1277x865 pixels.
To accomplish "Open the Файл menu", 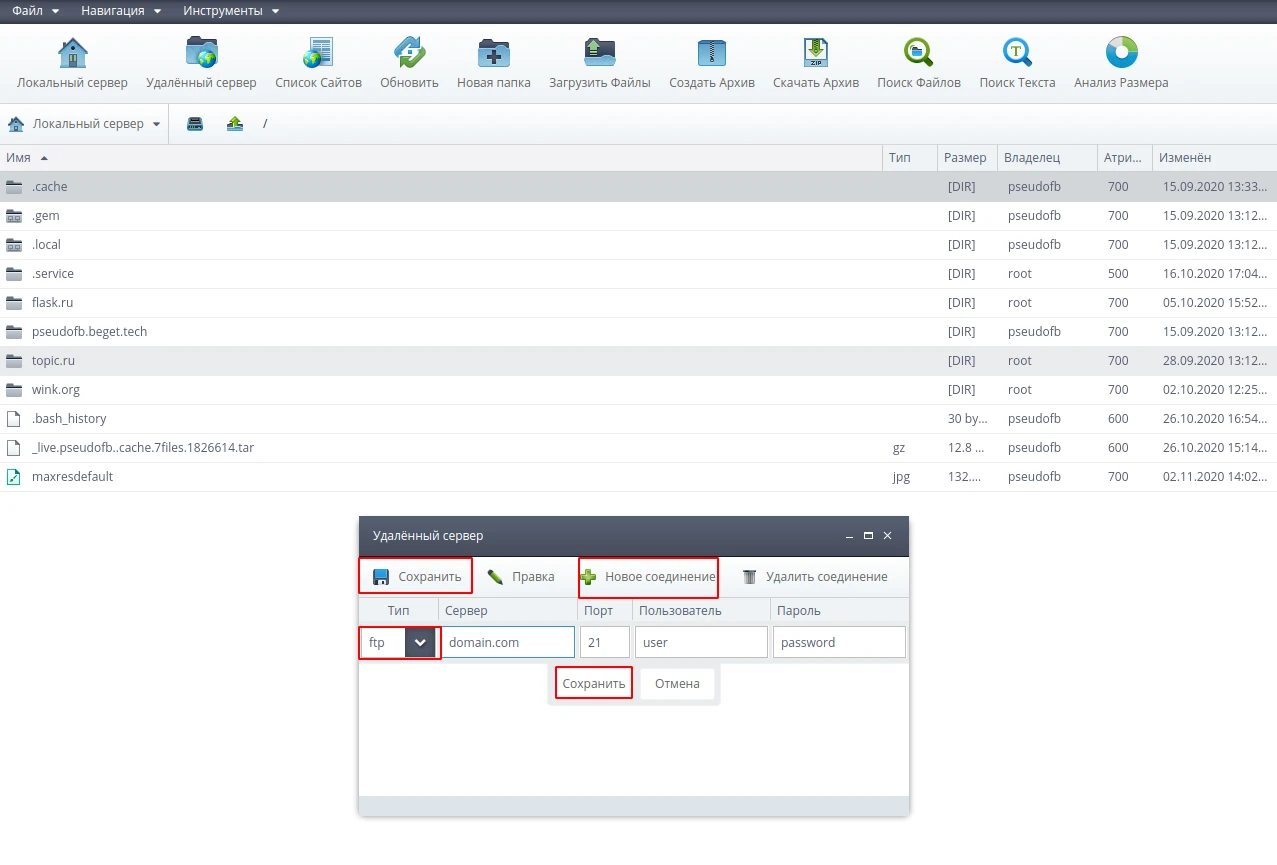I will coord(34,11).
